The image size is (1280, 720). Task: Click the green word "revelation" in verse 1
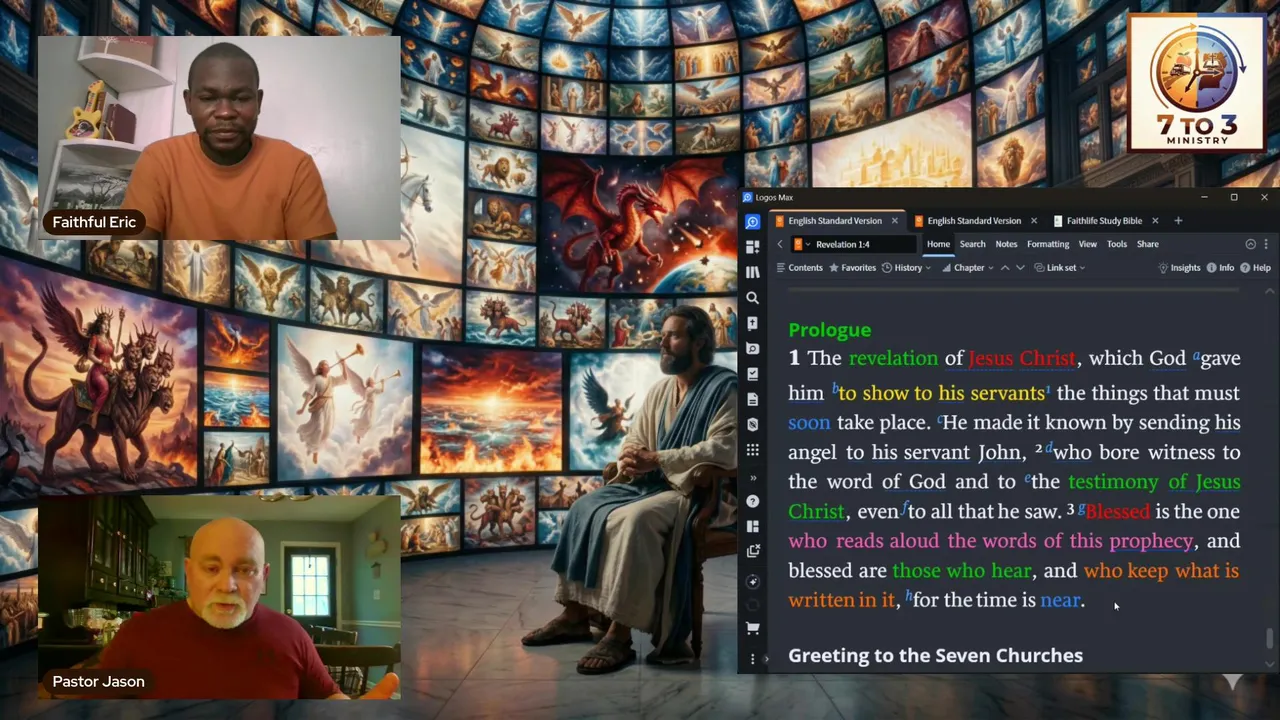point(893,358)
